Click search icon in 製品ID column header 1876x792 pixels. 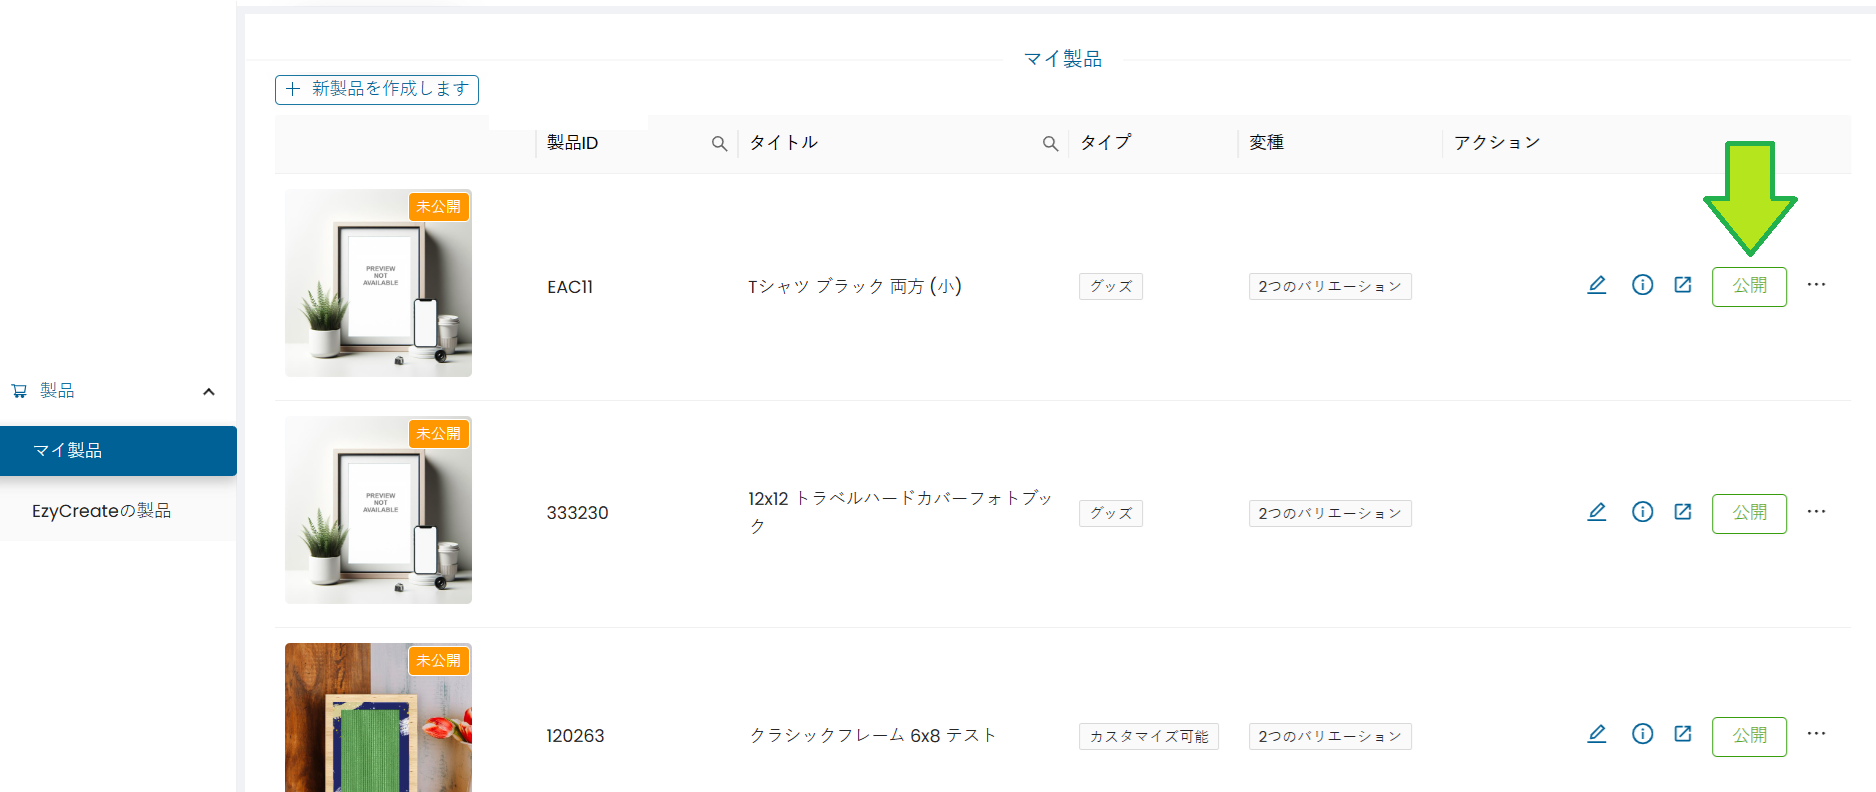[719, 144]
